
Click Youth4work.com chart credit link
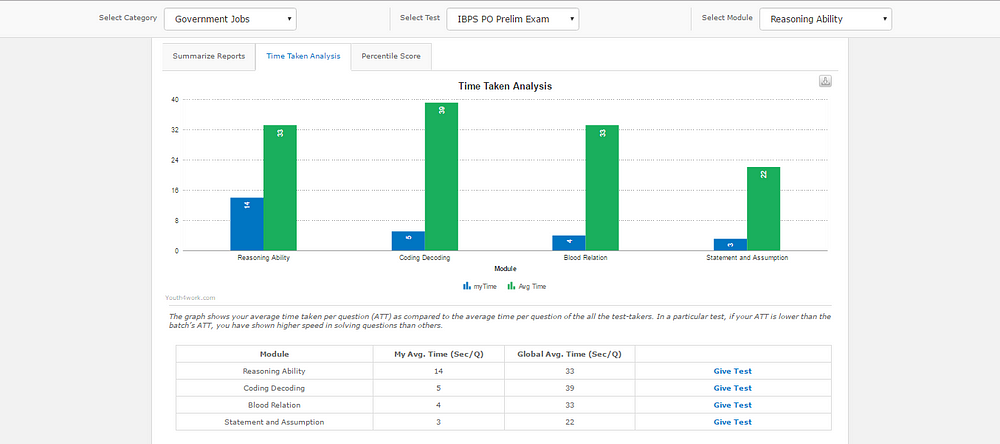click(189, 297)
